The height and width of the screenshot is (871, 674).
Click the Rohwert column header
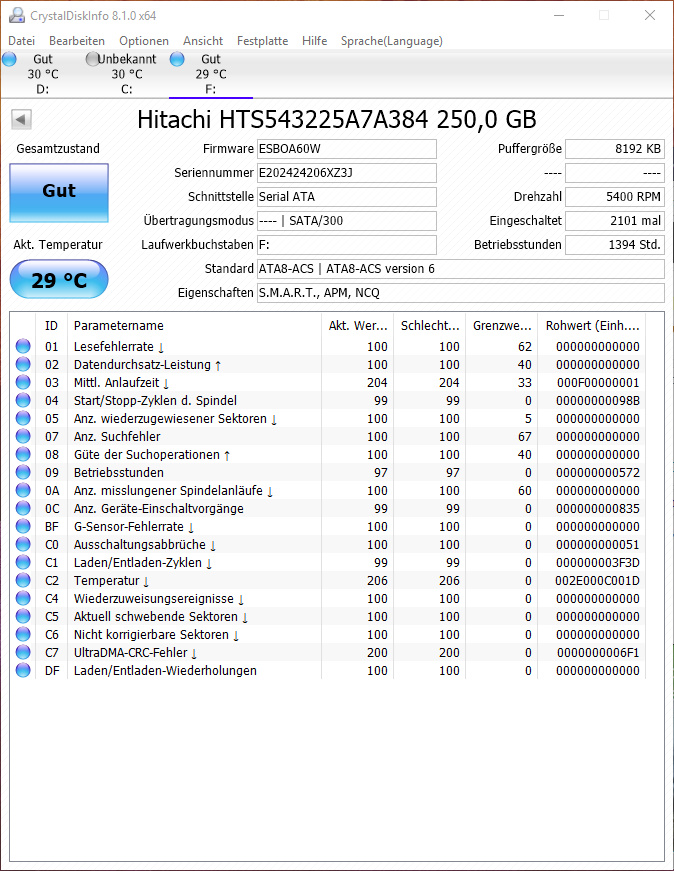click(592, 326)
